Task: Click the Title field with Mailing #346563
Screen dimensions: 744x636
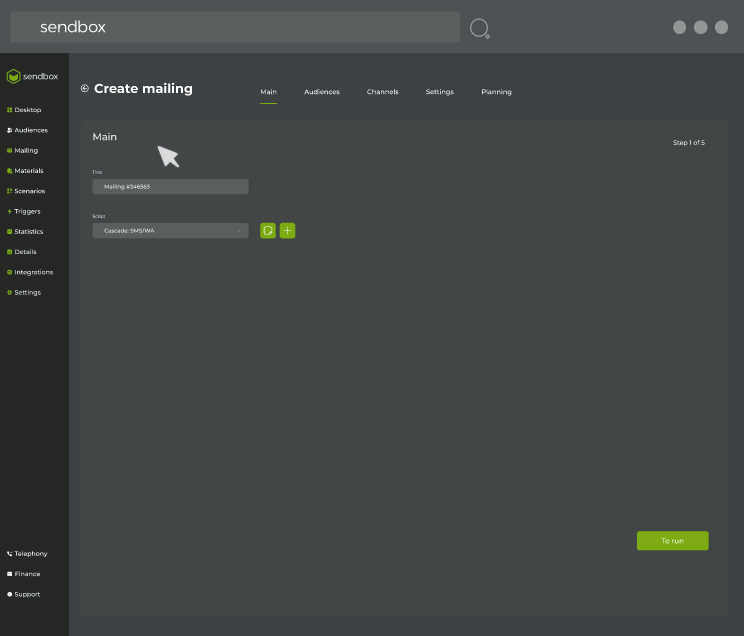Action: pos(170,187)
